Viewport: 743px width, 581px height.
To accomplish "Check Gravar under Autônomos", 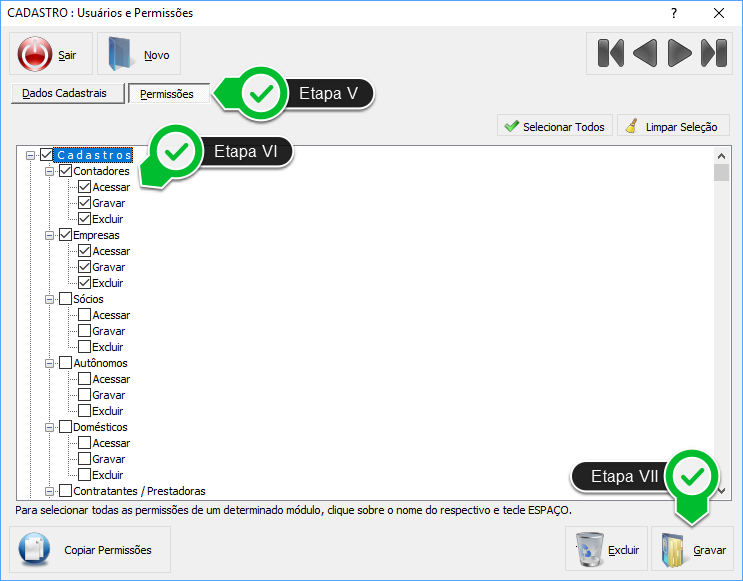I will click(85, 395).
